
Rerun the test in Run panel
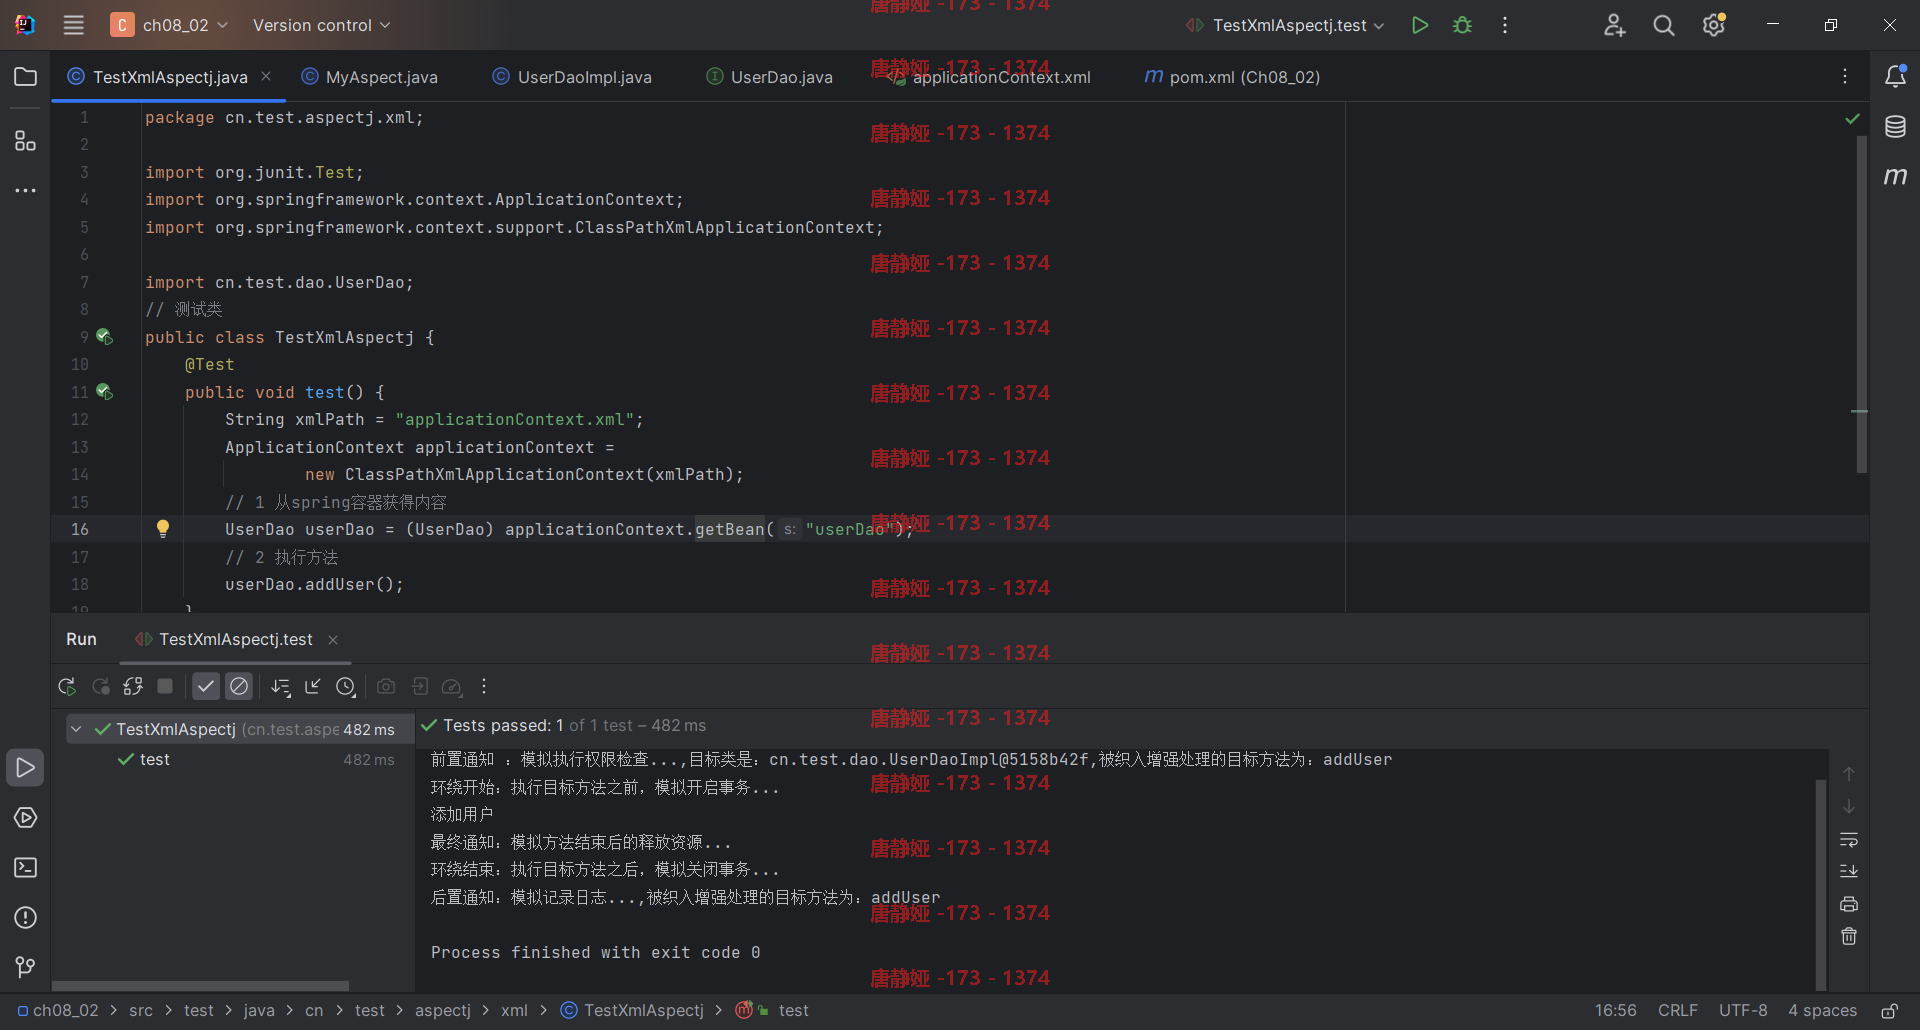(x=67, y=687)
